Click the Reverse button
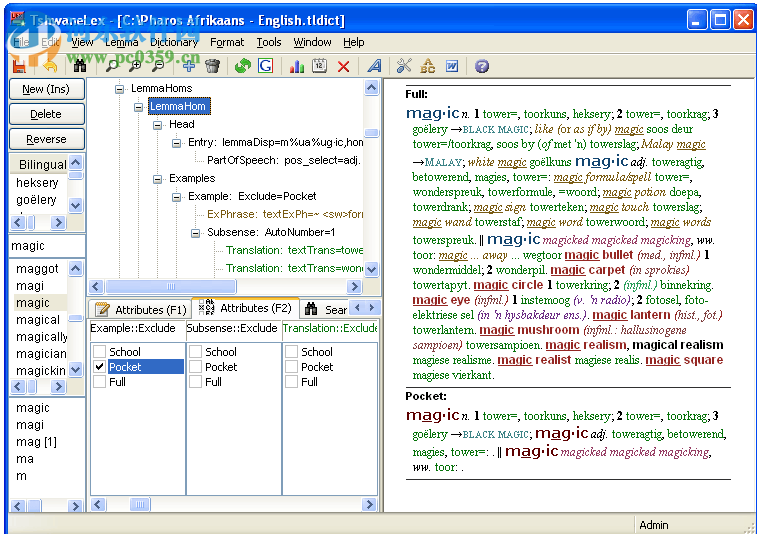This screenshot has height=534, width=757. click(x=46, y=139)
